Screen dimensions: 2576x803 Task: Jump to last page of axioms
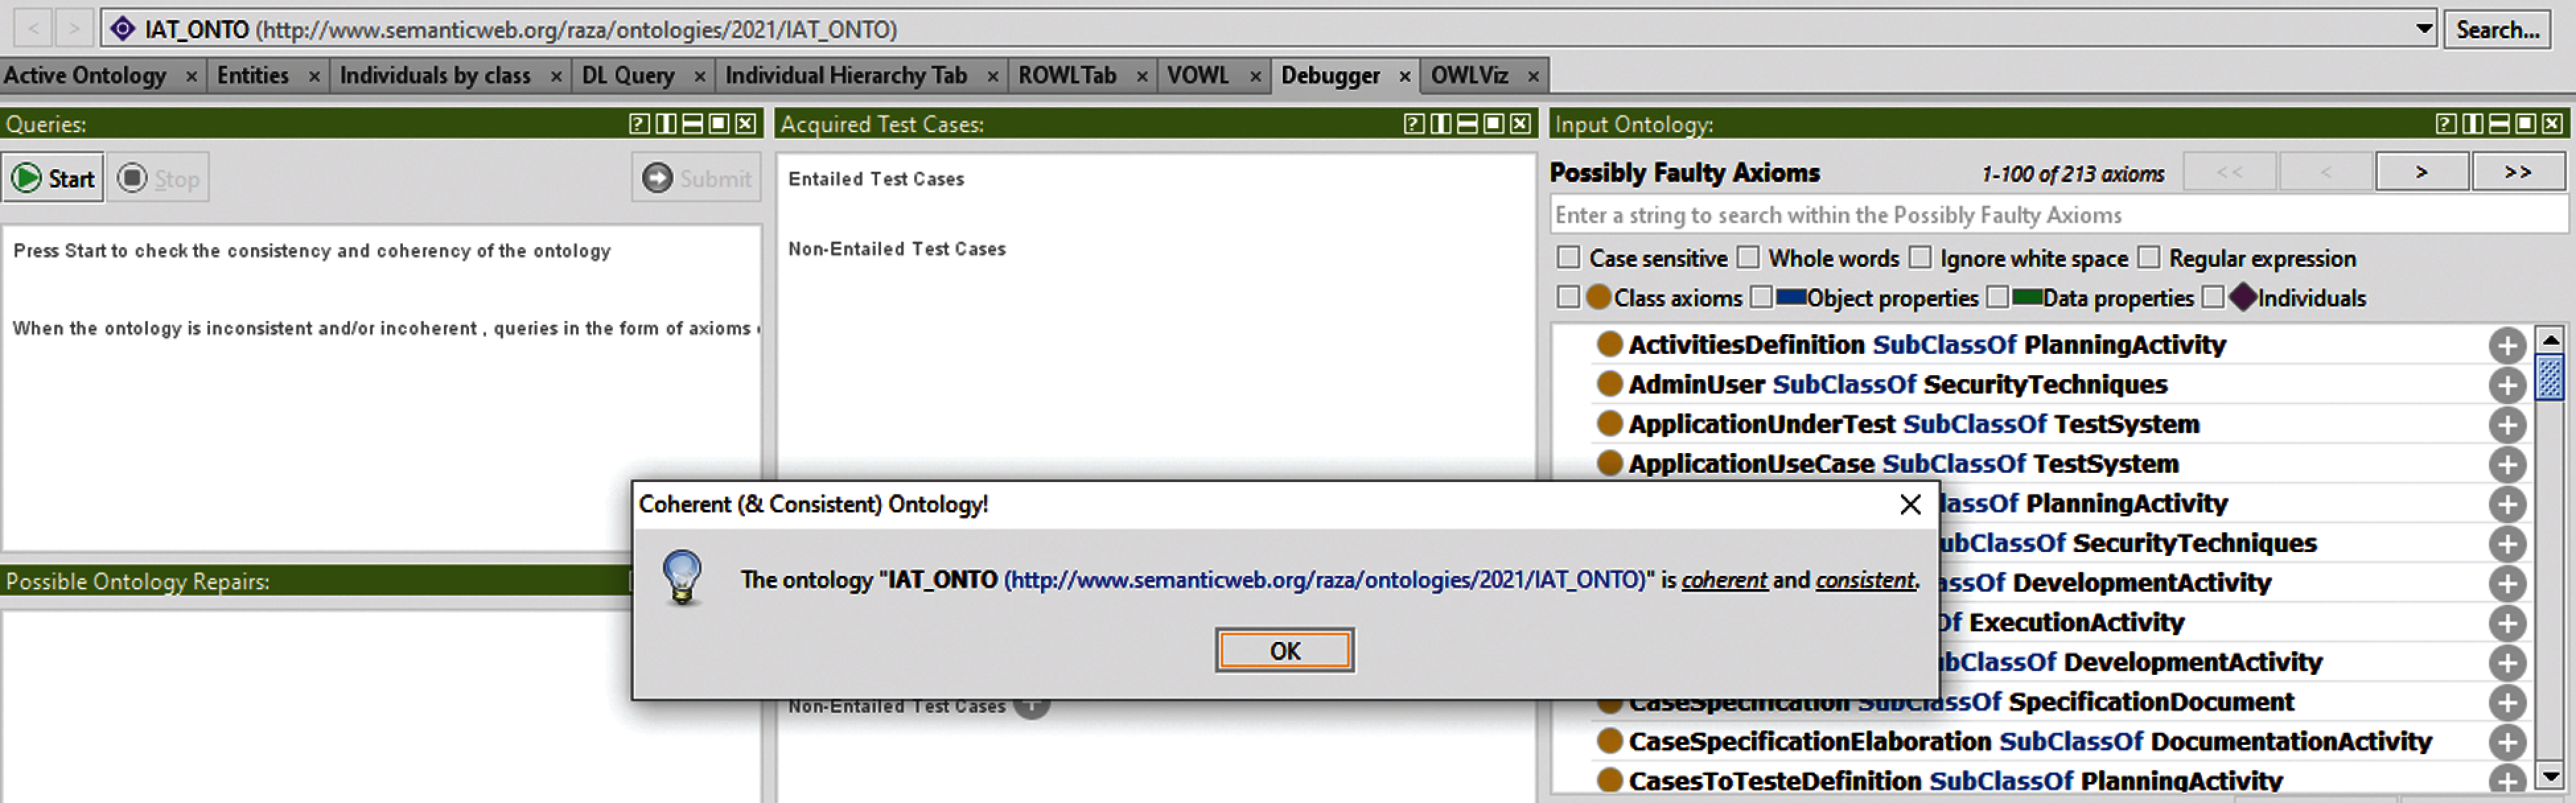click(2517, 173)
